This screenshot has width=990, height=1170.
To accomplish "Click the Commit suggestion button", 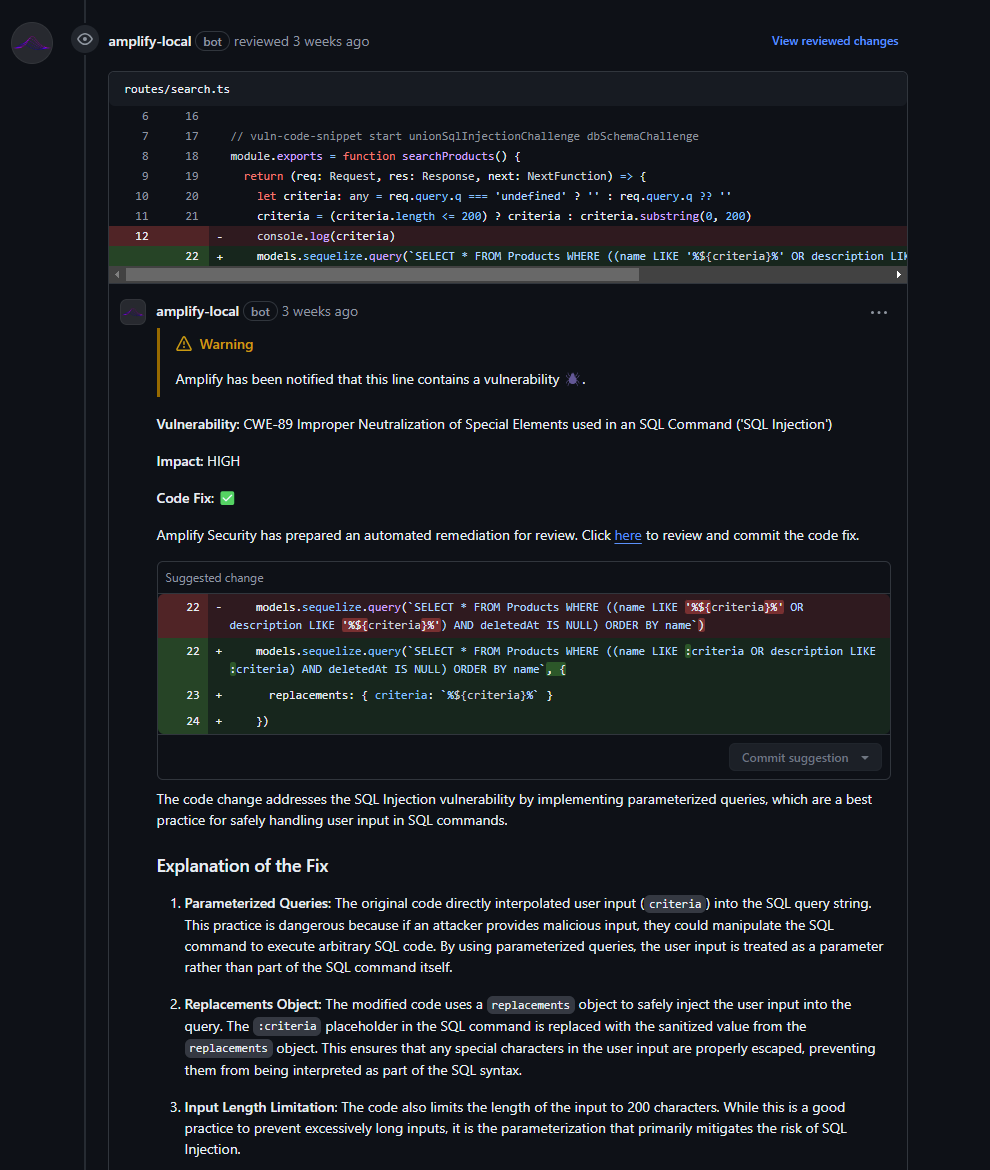I will pos(795,757).
